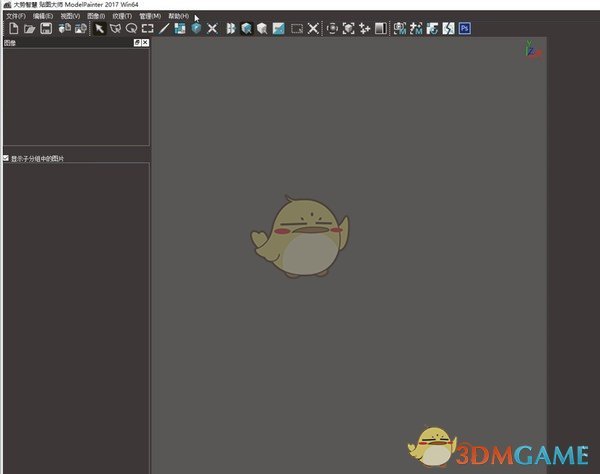Open in Photoshop with Ps icon
The image size is (600, 474).
(465, 29)
